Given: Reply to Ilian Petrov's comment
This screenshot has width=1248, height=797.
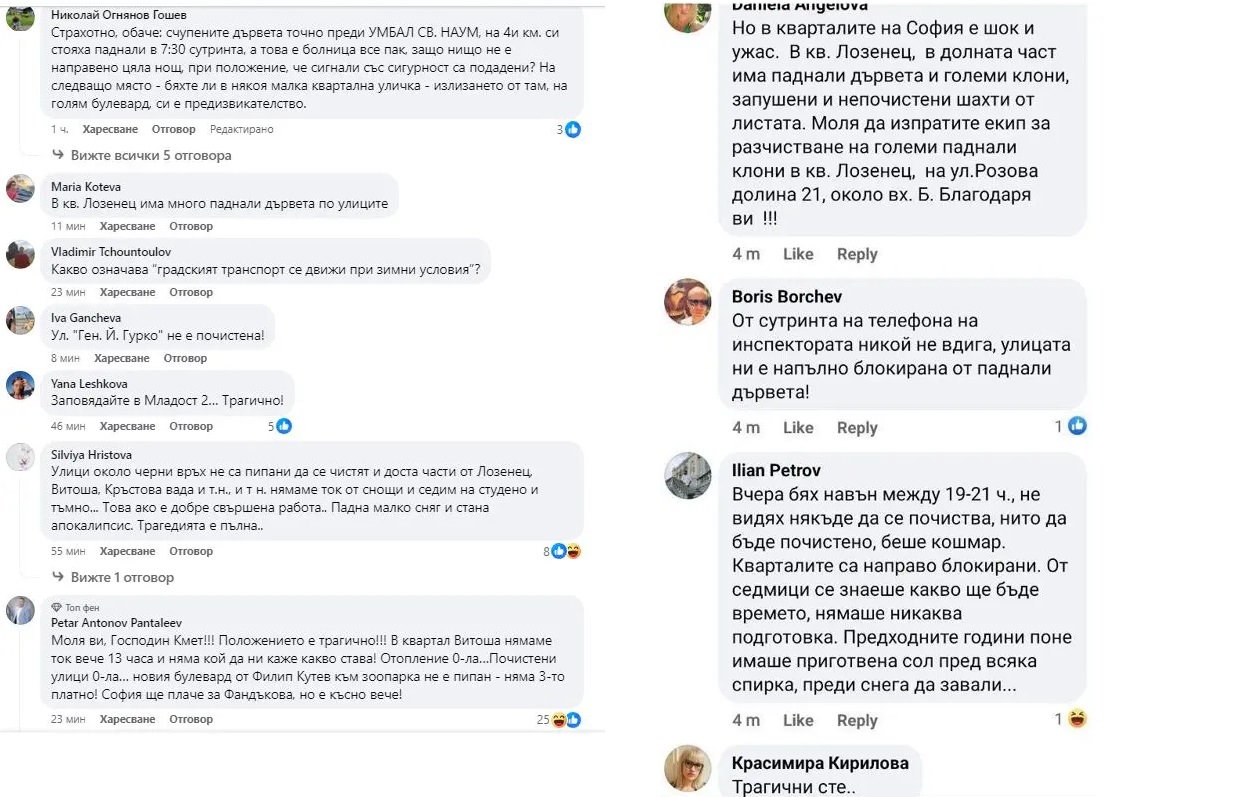Looking at the screenshot, I should click(x=857, y=720).
